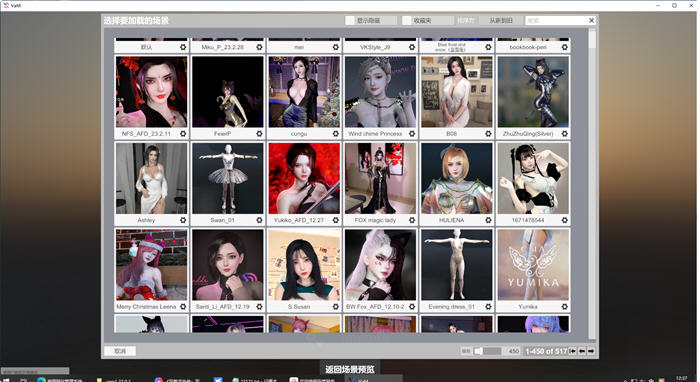The image size is (700, 382).
Task: Click gear icon on Miku_P_23.2.28 card
Action: click(259, 47)
